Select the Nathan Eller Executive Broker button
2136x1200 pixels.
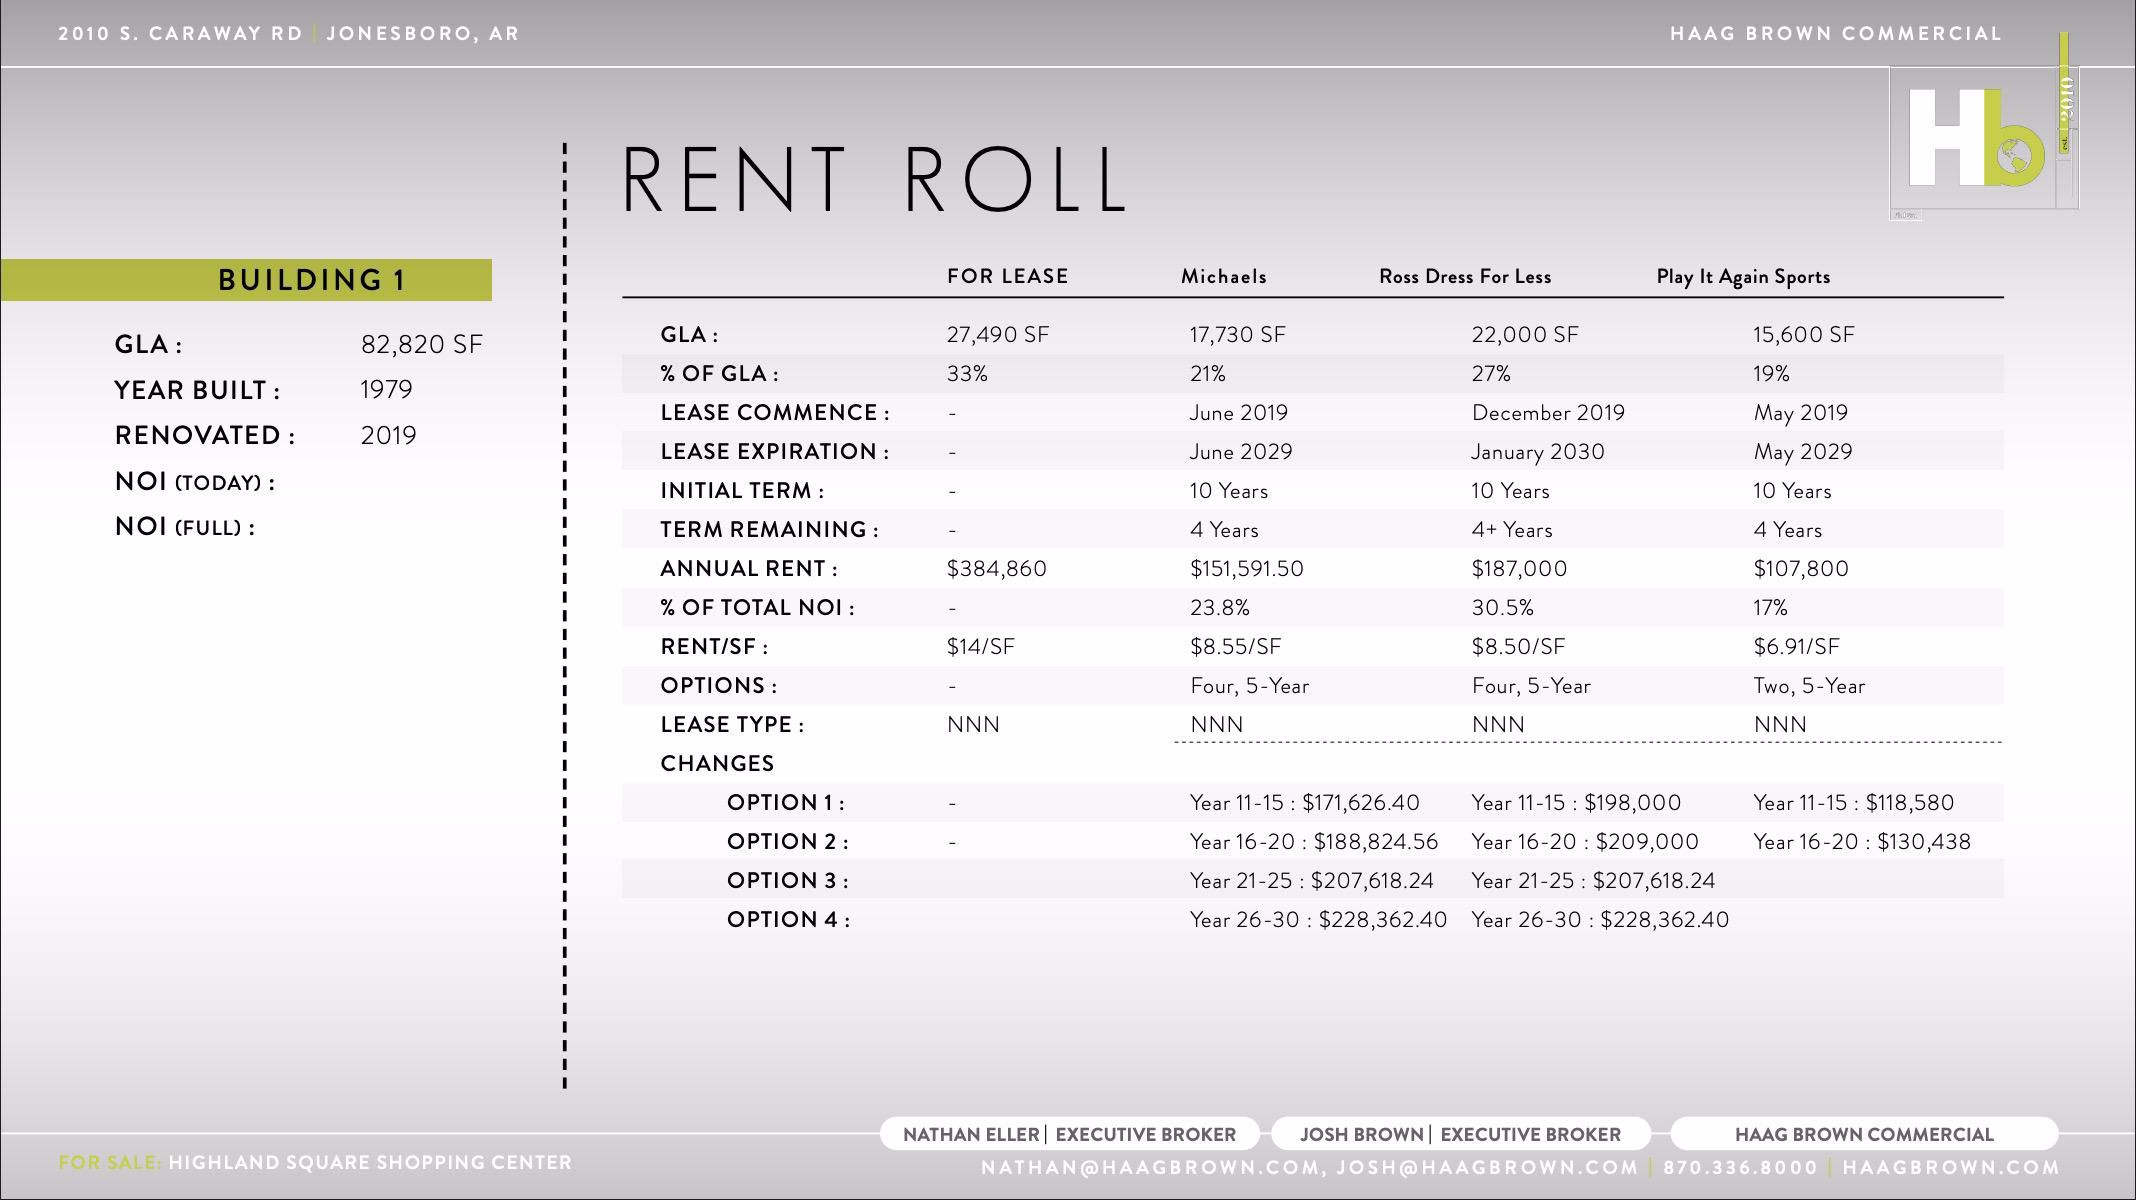coord(1069,1134)
